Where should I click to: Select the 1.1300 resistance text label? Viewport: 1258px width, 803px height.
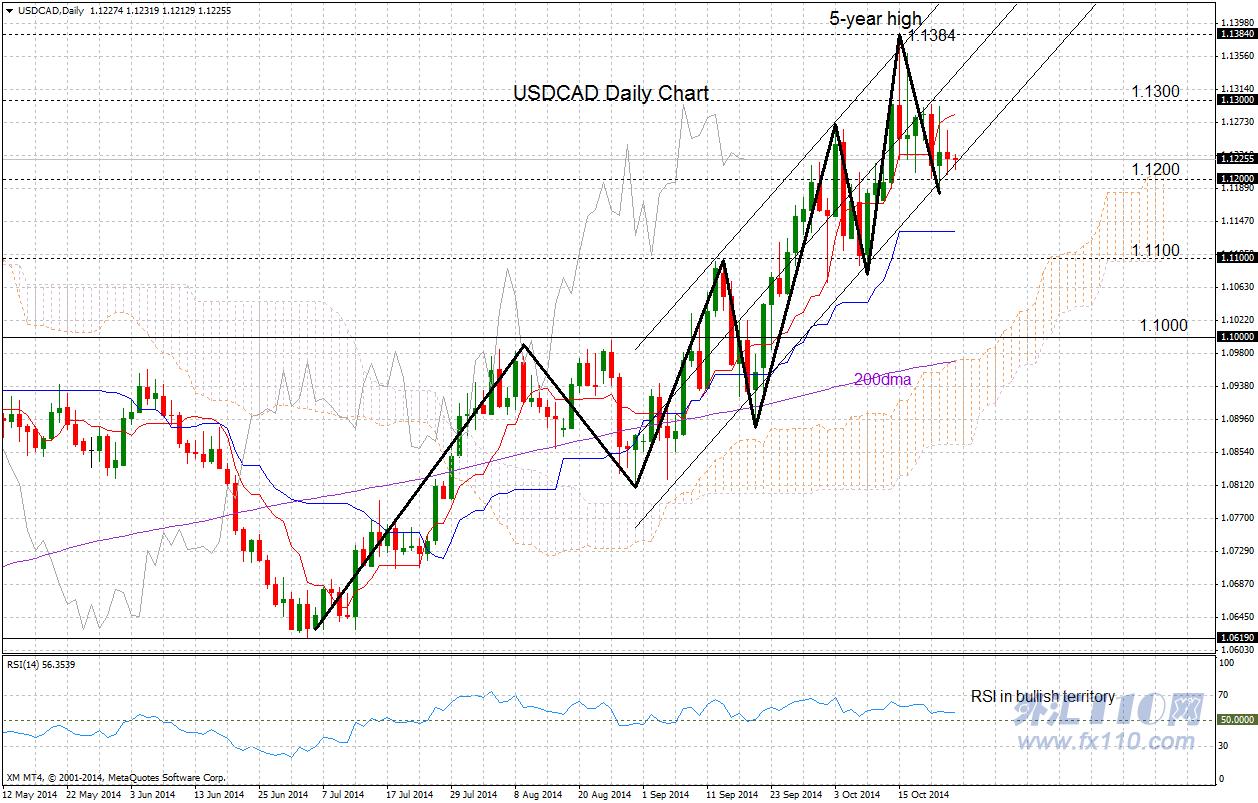1156,92
